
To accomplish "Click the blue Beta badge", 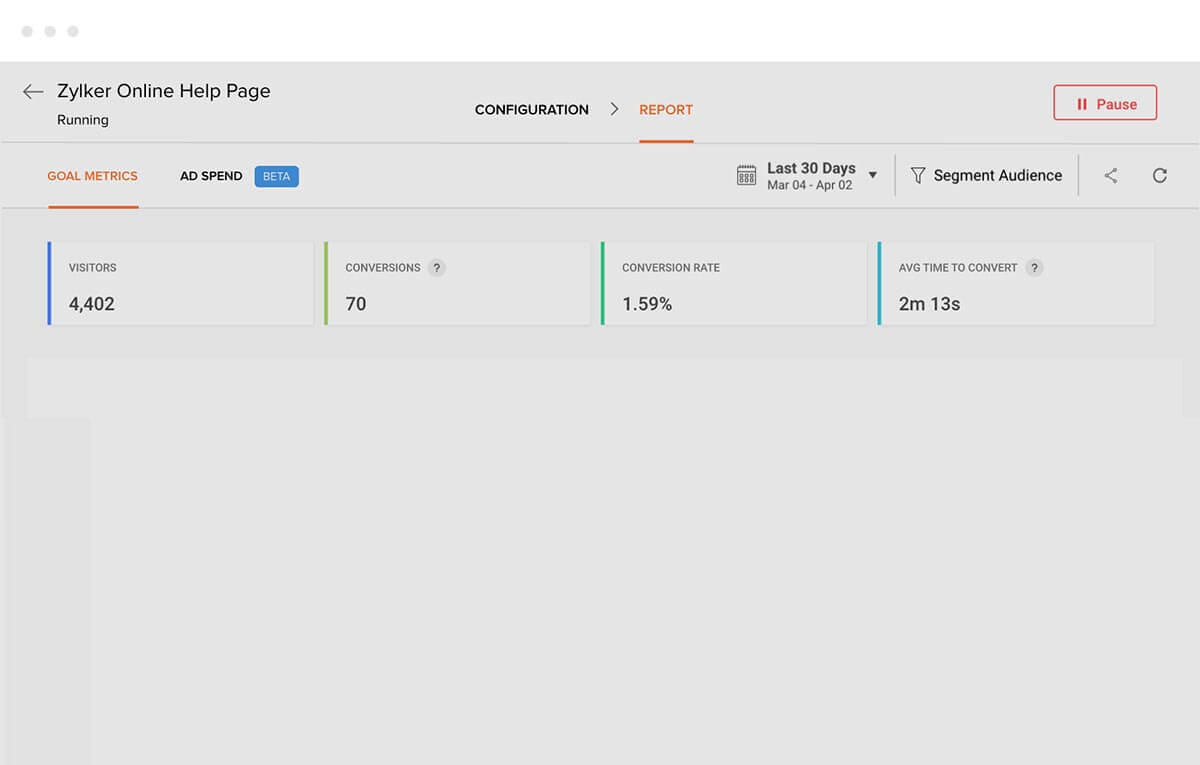I will [276, 176].
